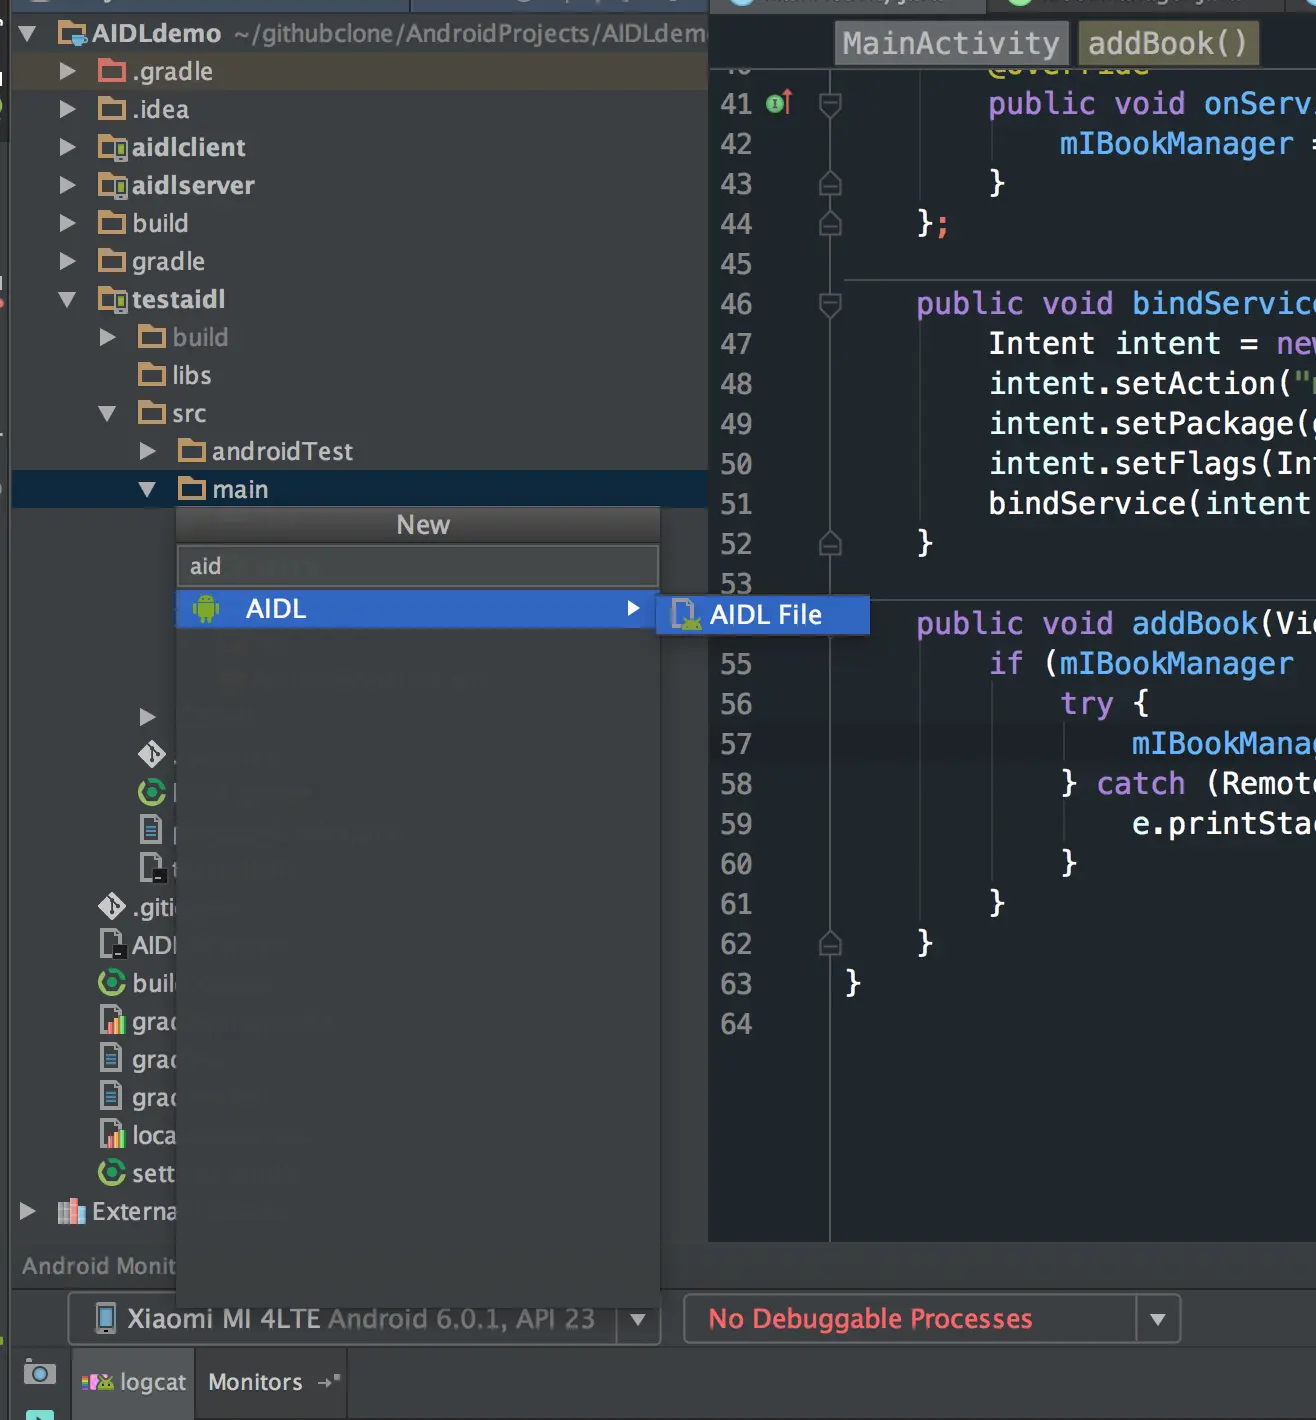Click the addBook() breadcrumb
1316x1420 pixels.
click(x=1168, y=44)
